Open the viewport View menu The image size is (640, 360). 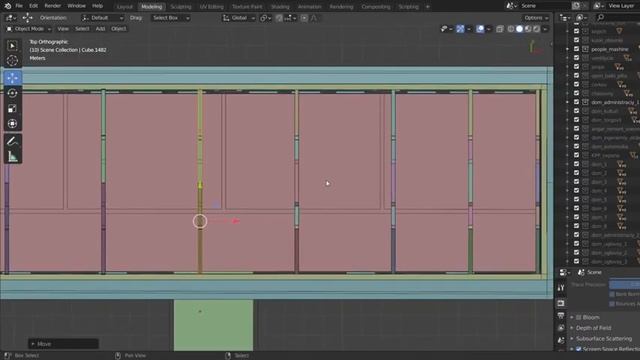pos(63,29)
